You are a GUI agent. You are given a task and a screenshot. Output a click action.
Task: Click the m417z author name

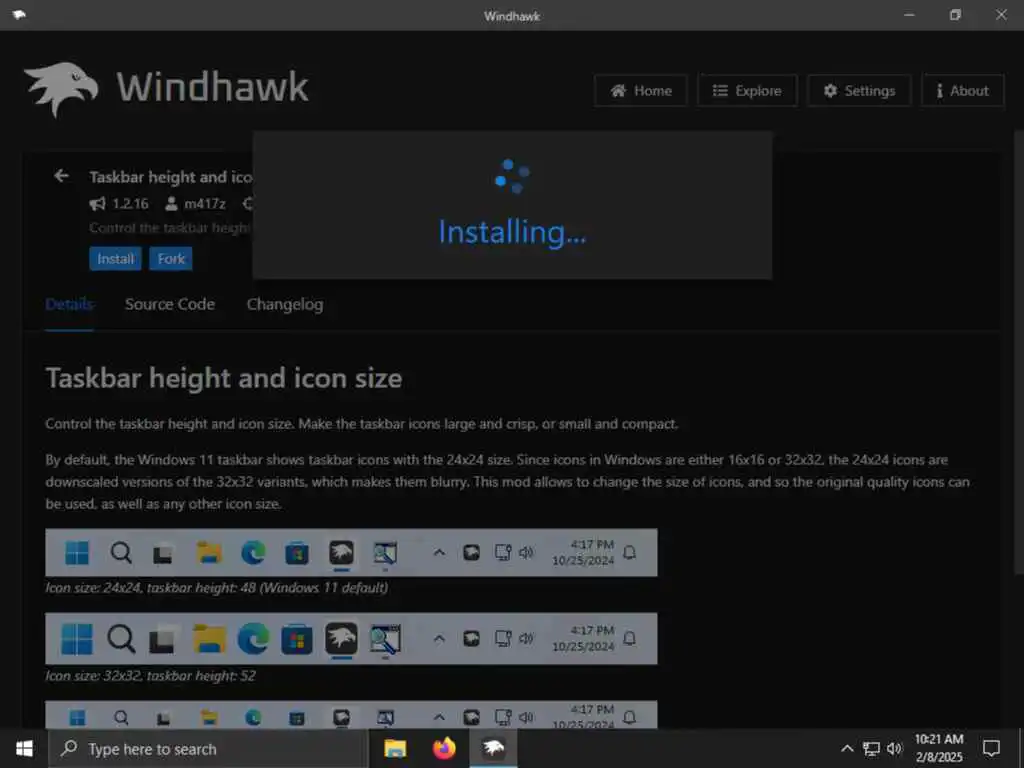[204, 204]
